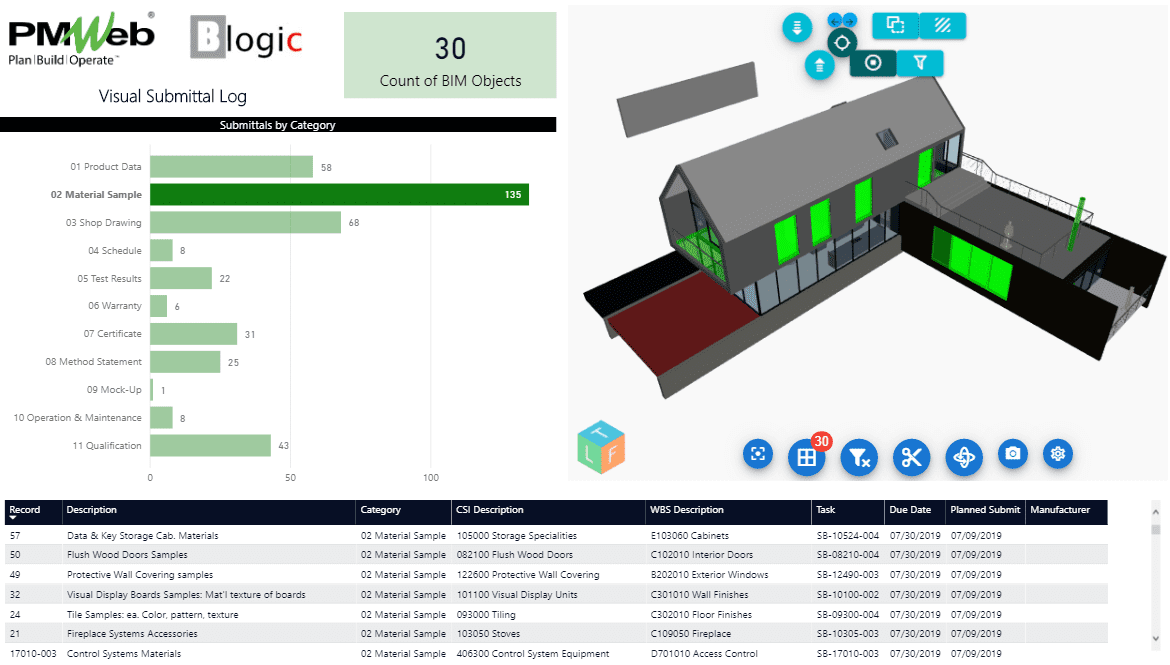
Task: Click task cell 'SB-10100-002'
Action: (x=848, y=595)
